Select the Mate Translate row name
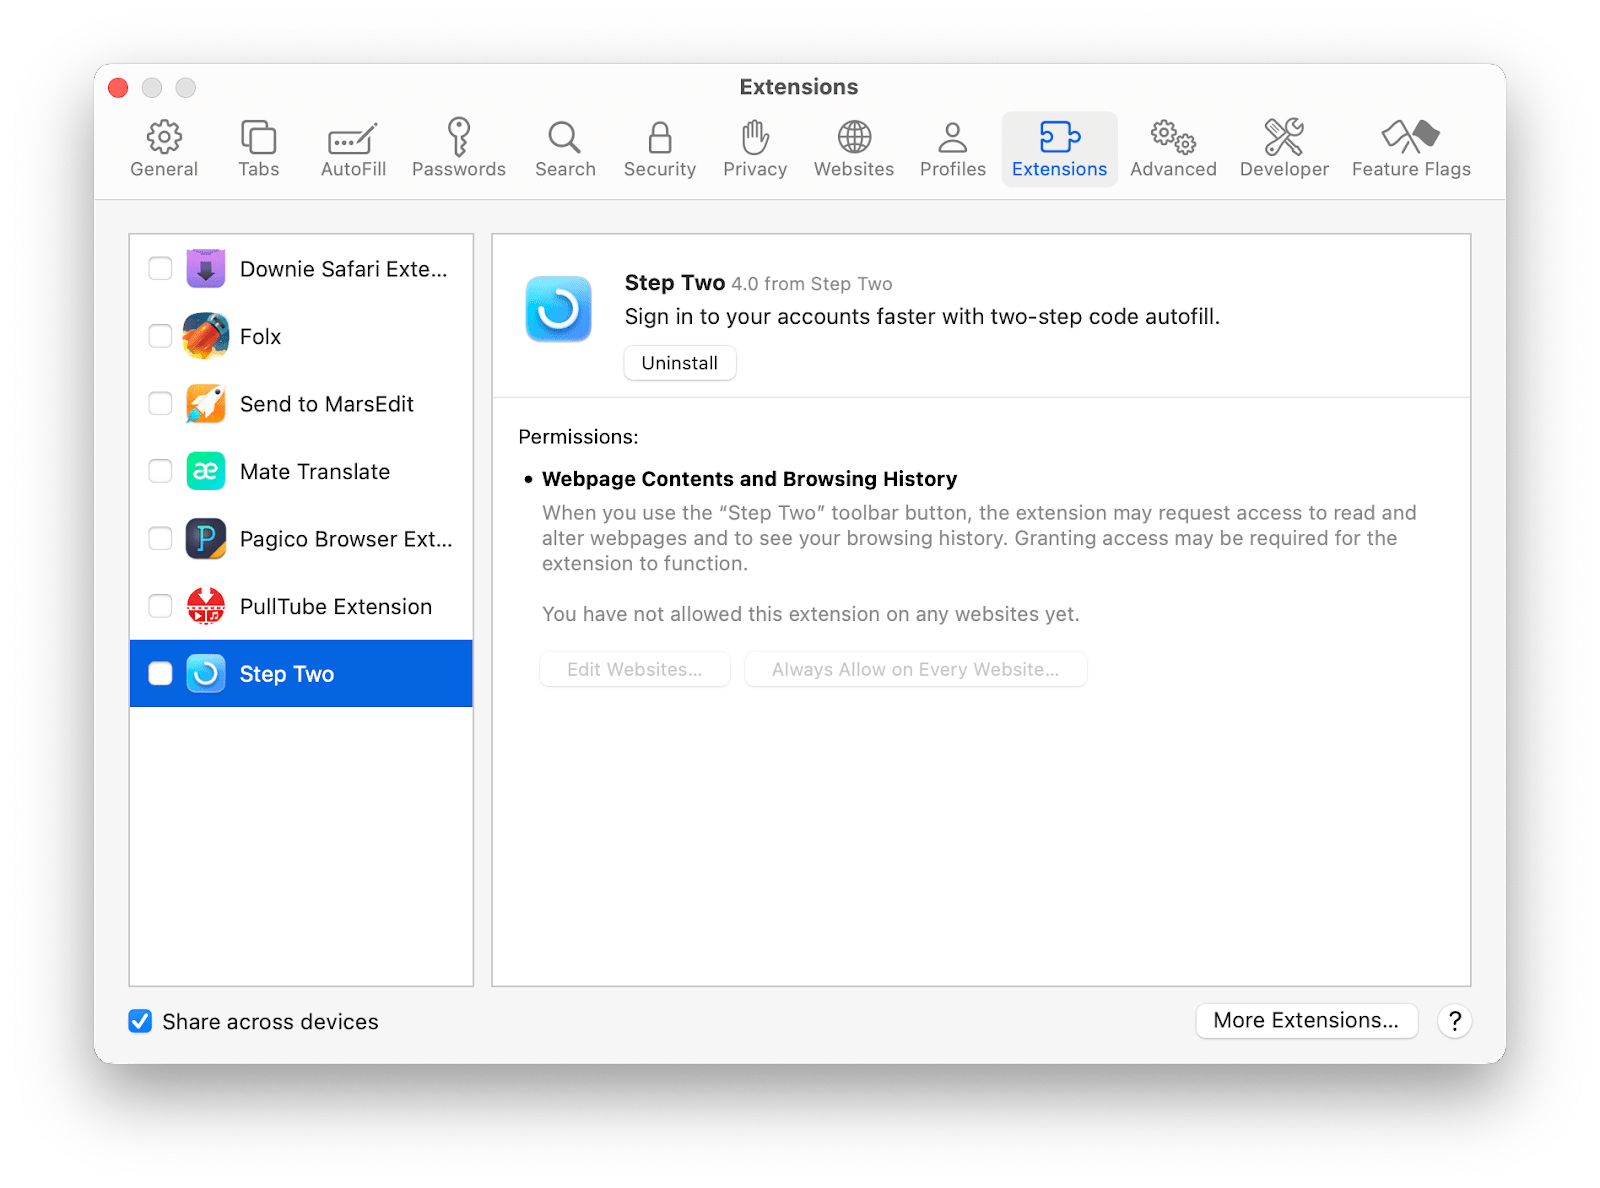 (315, 472)
